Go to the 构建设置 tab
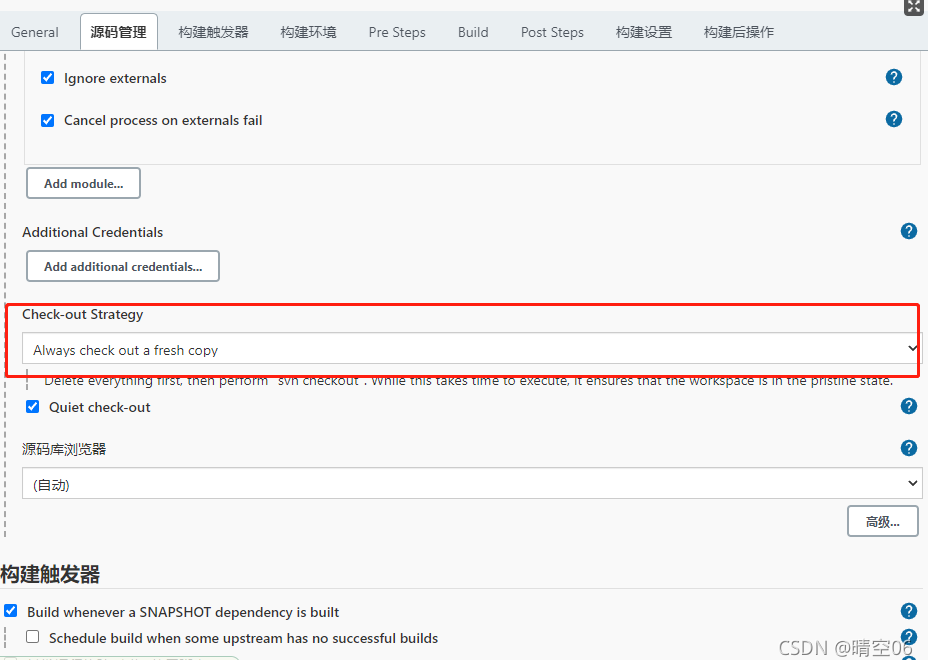The height and width of the screenshot is (666, 928). (x=644, y=32)
